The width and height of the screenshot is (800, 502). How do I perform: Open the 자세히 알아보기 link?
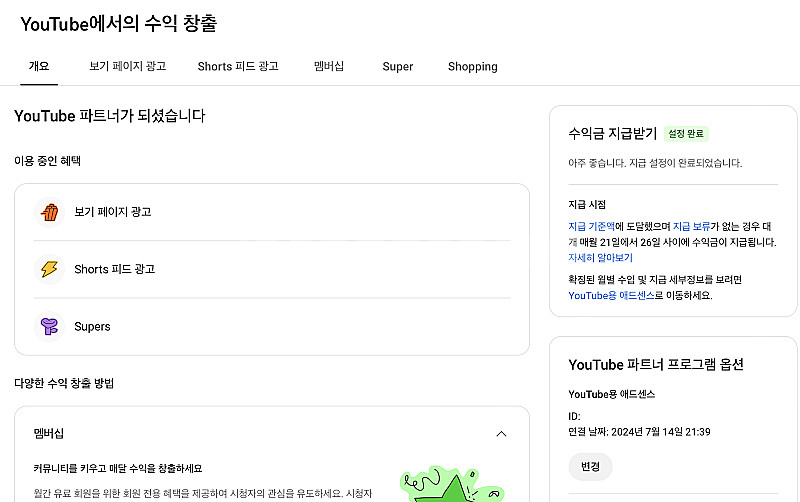coord(601,258)
